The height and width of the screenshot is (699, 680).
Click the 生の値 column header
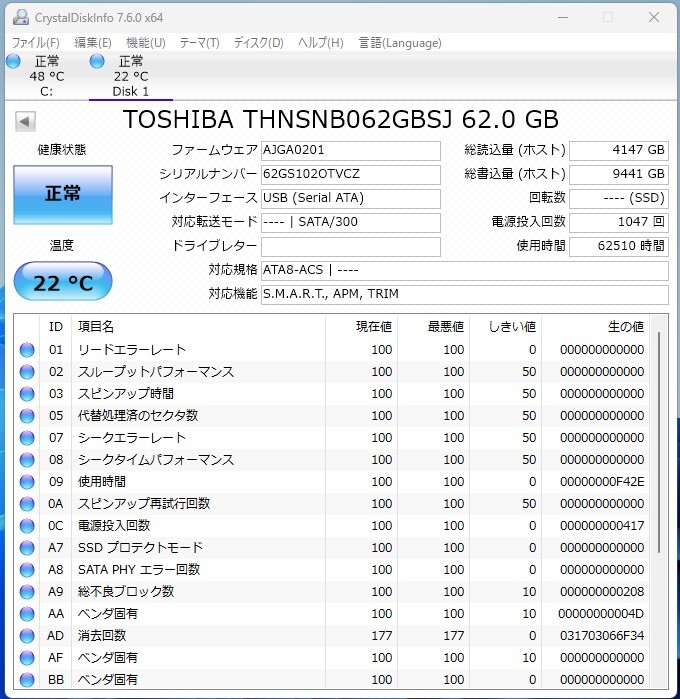[596, 327]
